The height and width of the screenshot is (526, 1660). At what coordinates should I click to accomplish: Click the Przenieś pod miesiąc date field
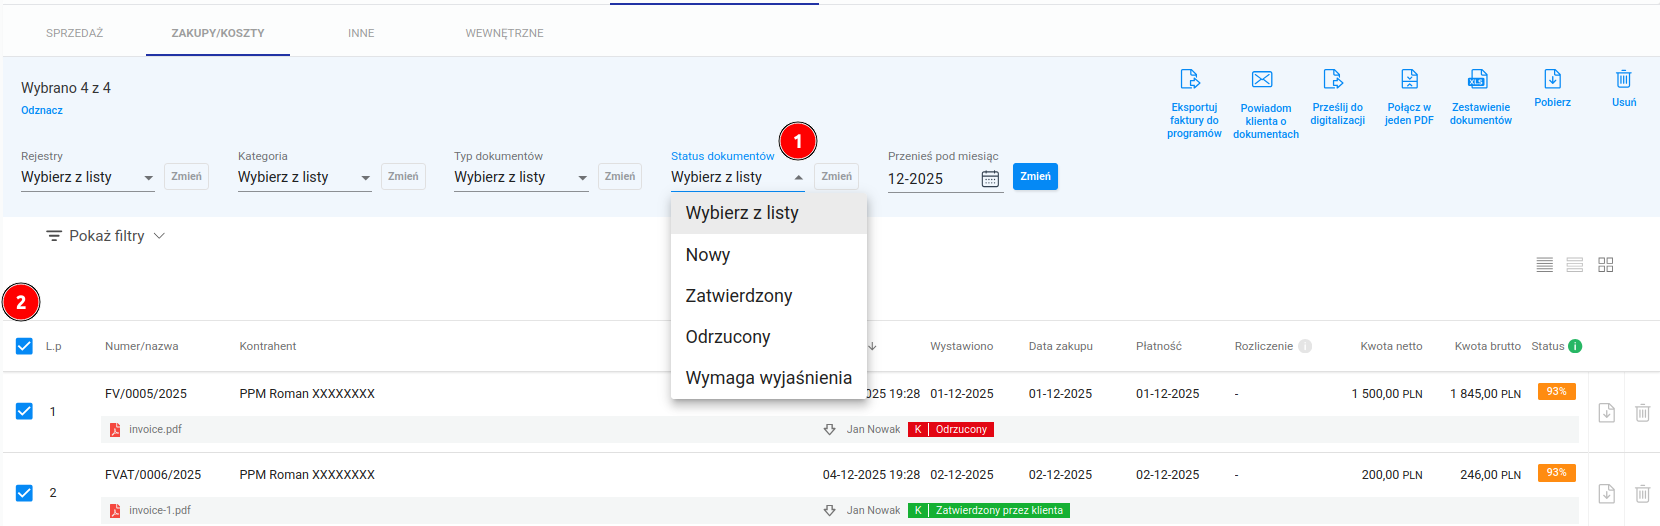(x=932, y=179)
